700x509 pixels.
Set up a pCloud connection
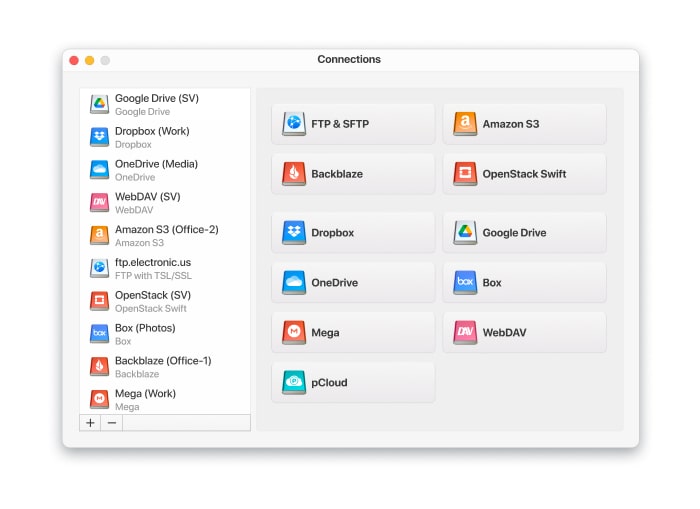point(353,383)
